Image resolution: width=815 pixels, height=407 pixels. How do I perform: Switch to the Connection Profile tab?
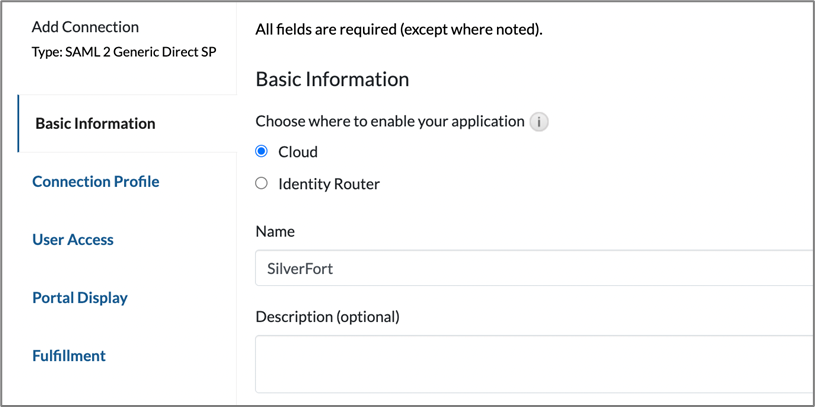pos(95,182)
